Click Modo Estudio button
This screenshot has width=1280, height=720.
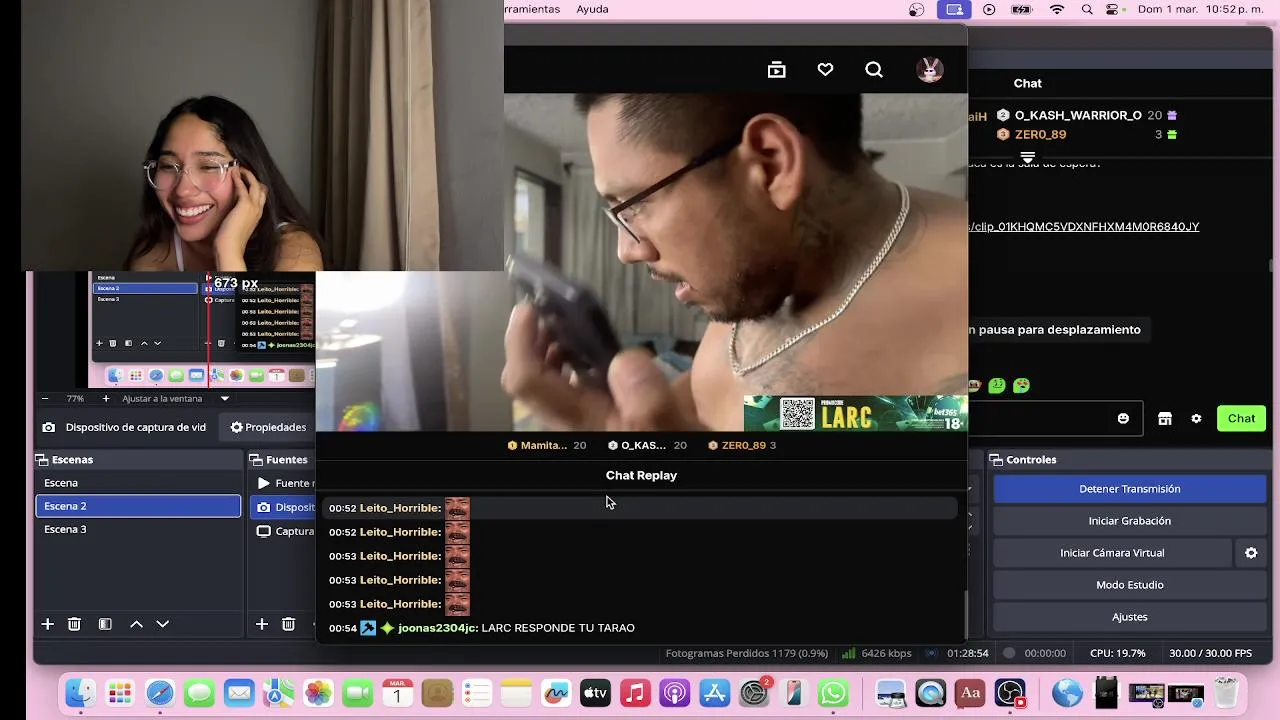(x=1130, y=585)
